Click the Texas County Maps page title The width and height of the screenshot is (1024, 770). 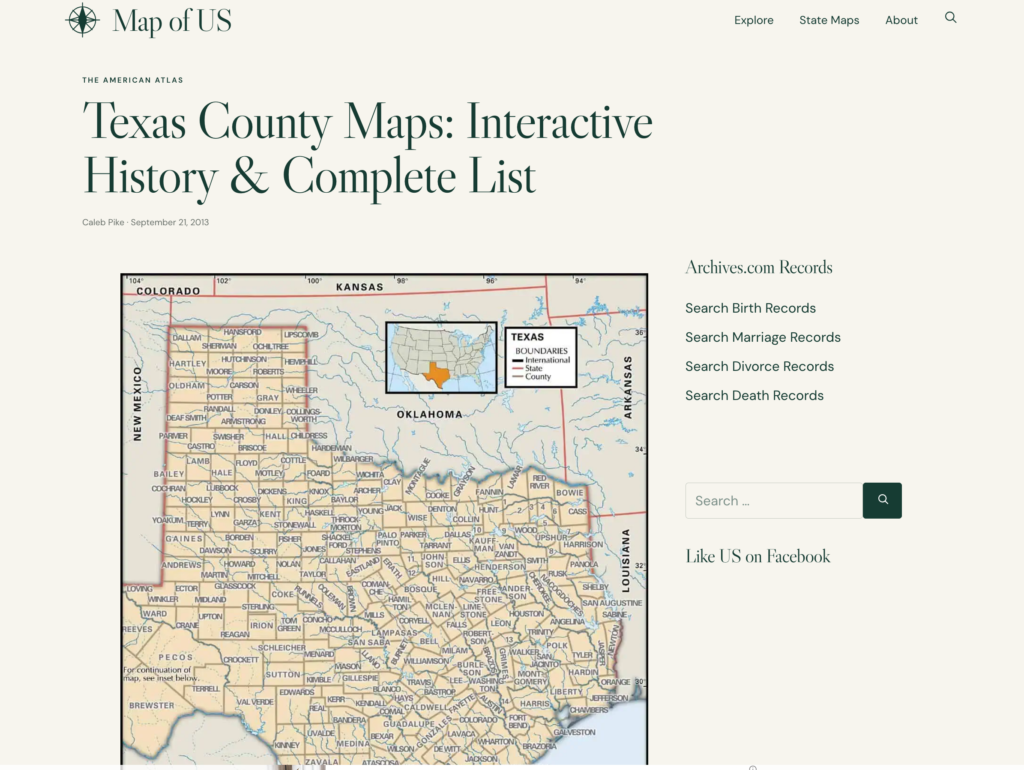tap(368, 148)
